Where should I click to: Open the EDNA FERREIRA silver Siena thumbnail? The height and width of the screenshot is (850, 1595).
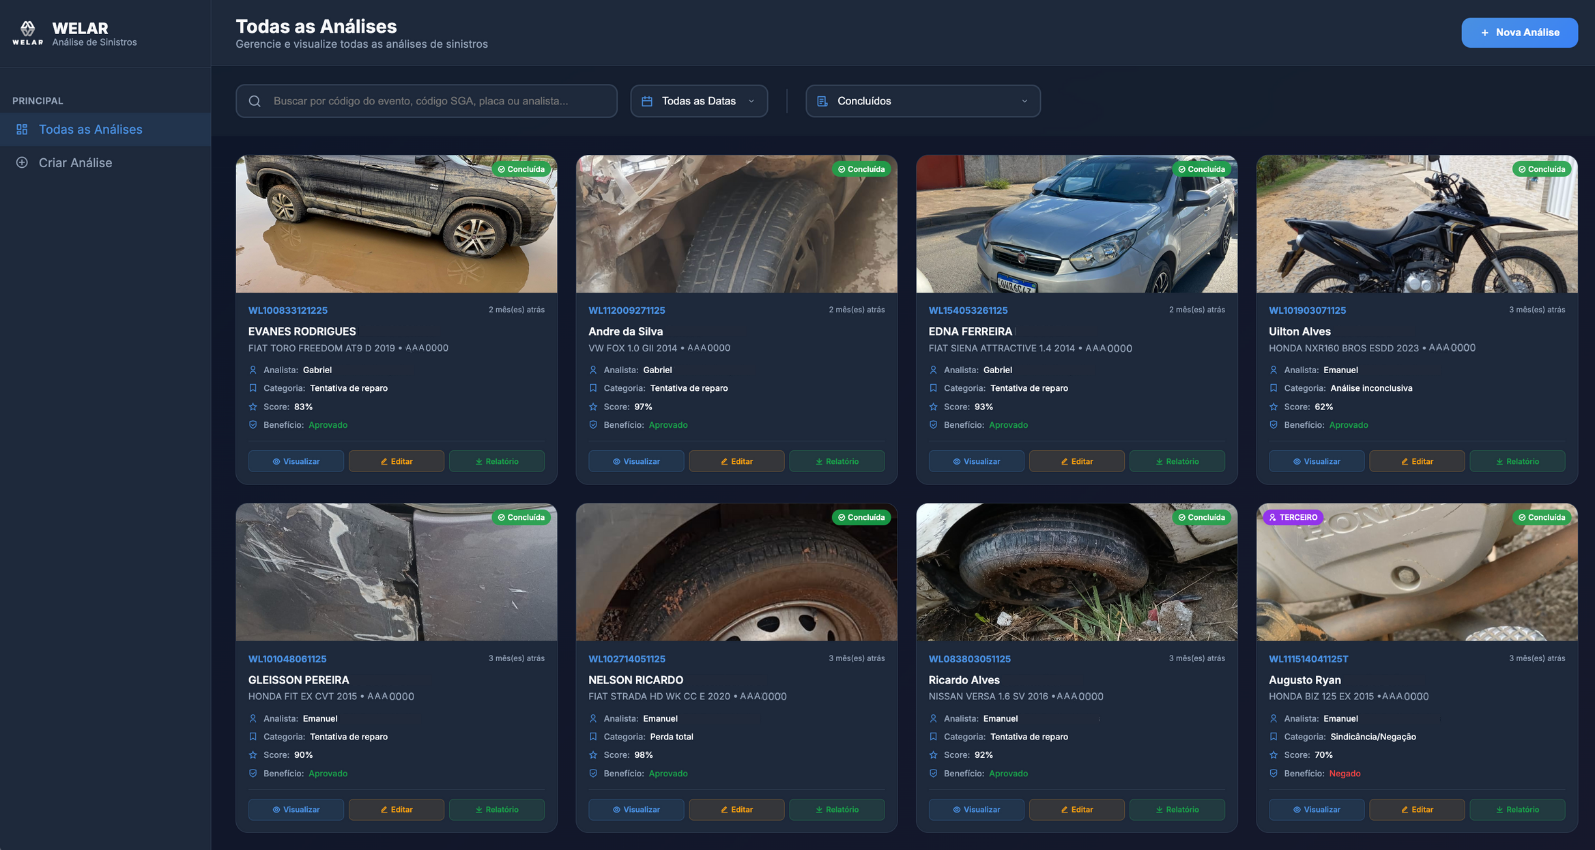pos(1077,224)
